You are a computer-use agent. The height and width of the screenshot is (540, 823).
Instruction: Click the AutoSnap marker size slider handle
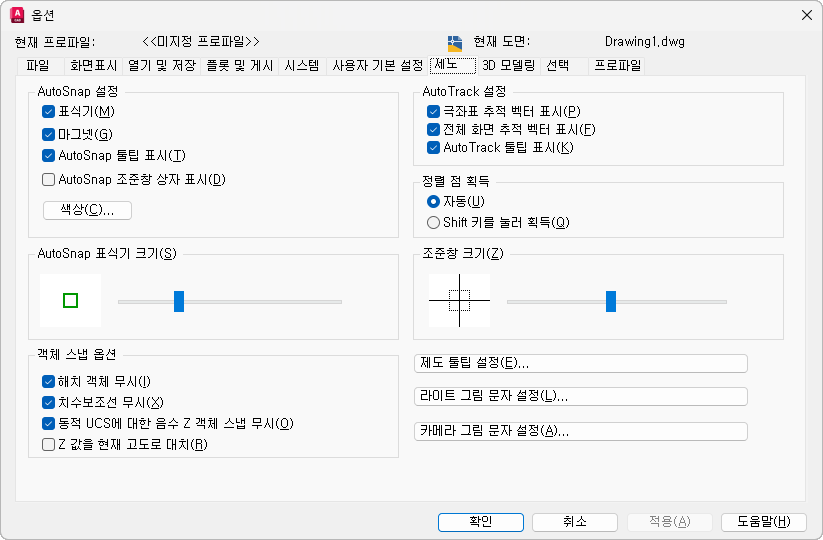tap(179, 301)
